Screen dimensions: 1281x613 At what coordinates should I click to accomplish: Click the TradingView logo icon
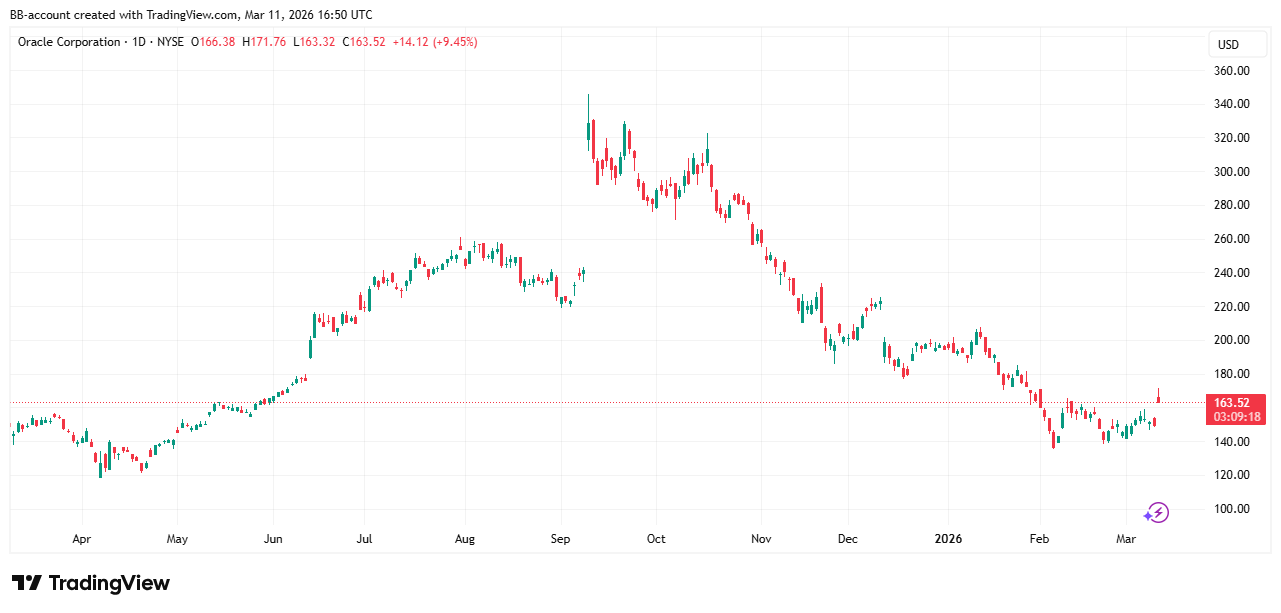[27, 583]
